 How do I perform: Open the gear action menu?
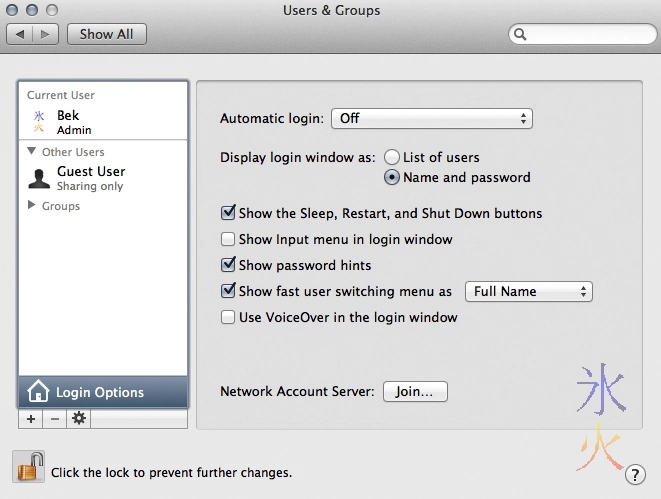(78, 419)
